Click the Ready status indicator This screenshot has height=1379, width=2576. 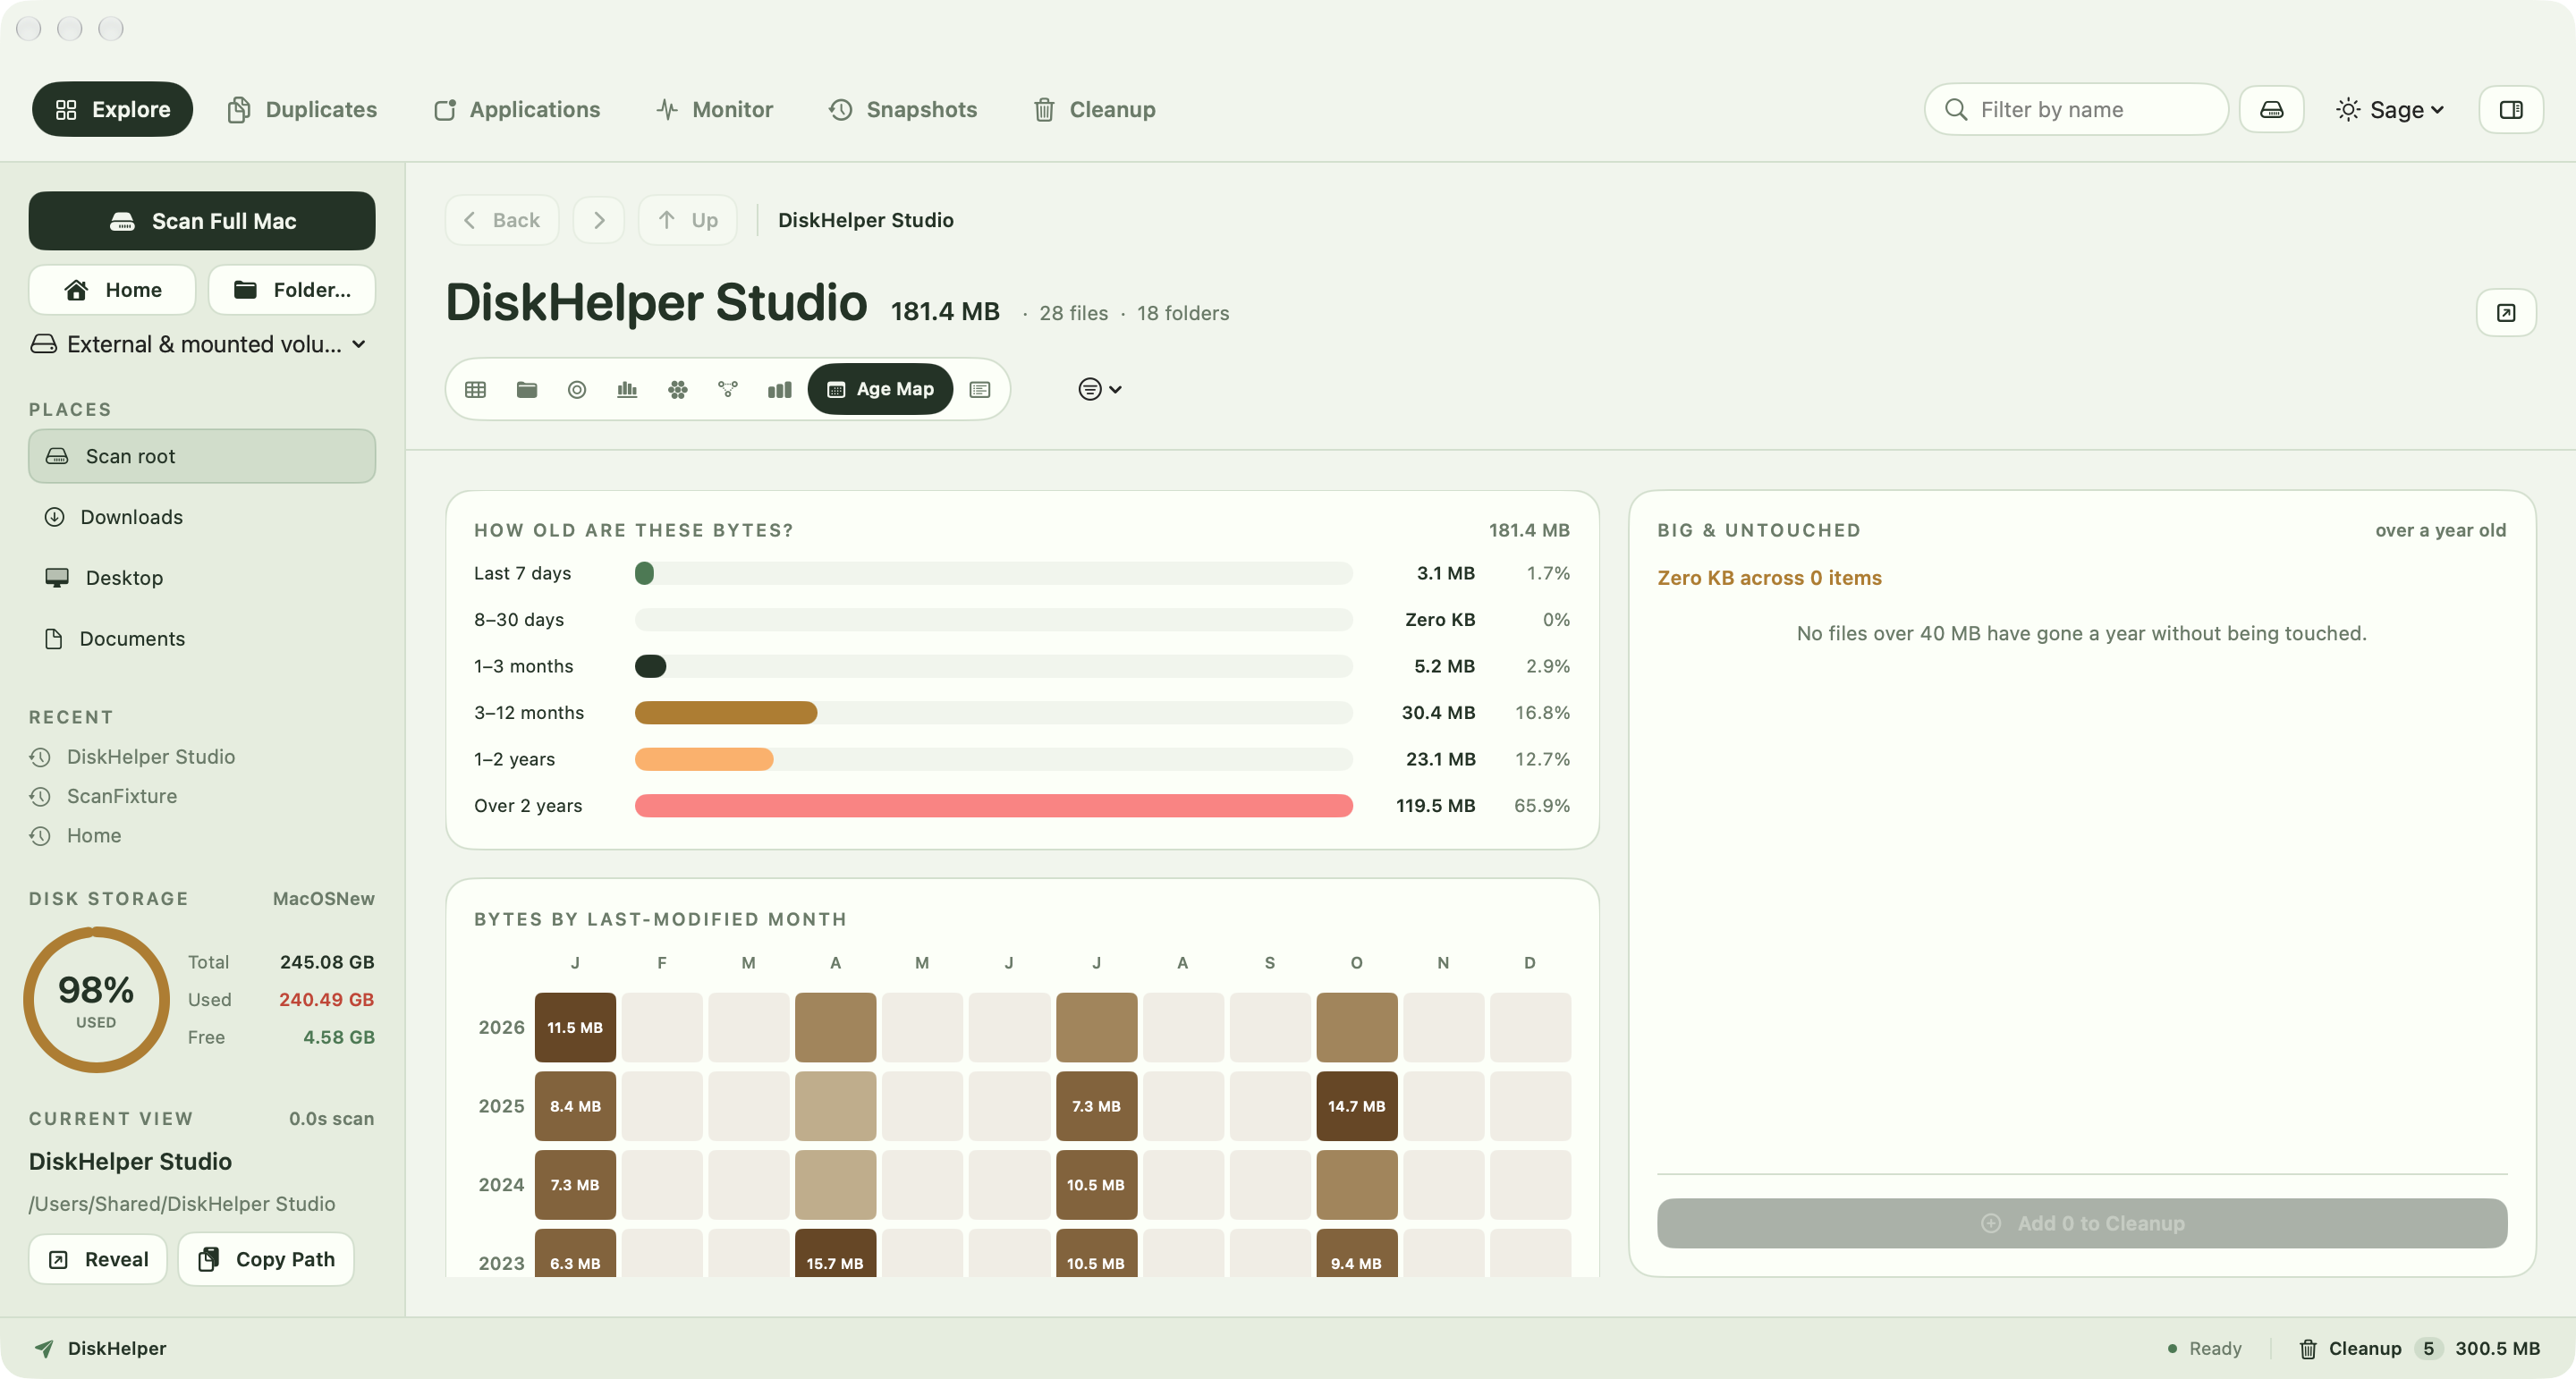point(2204,1348)
